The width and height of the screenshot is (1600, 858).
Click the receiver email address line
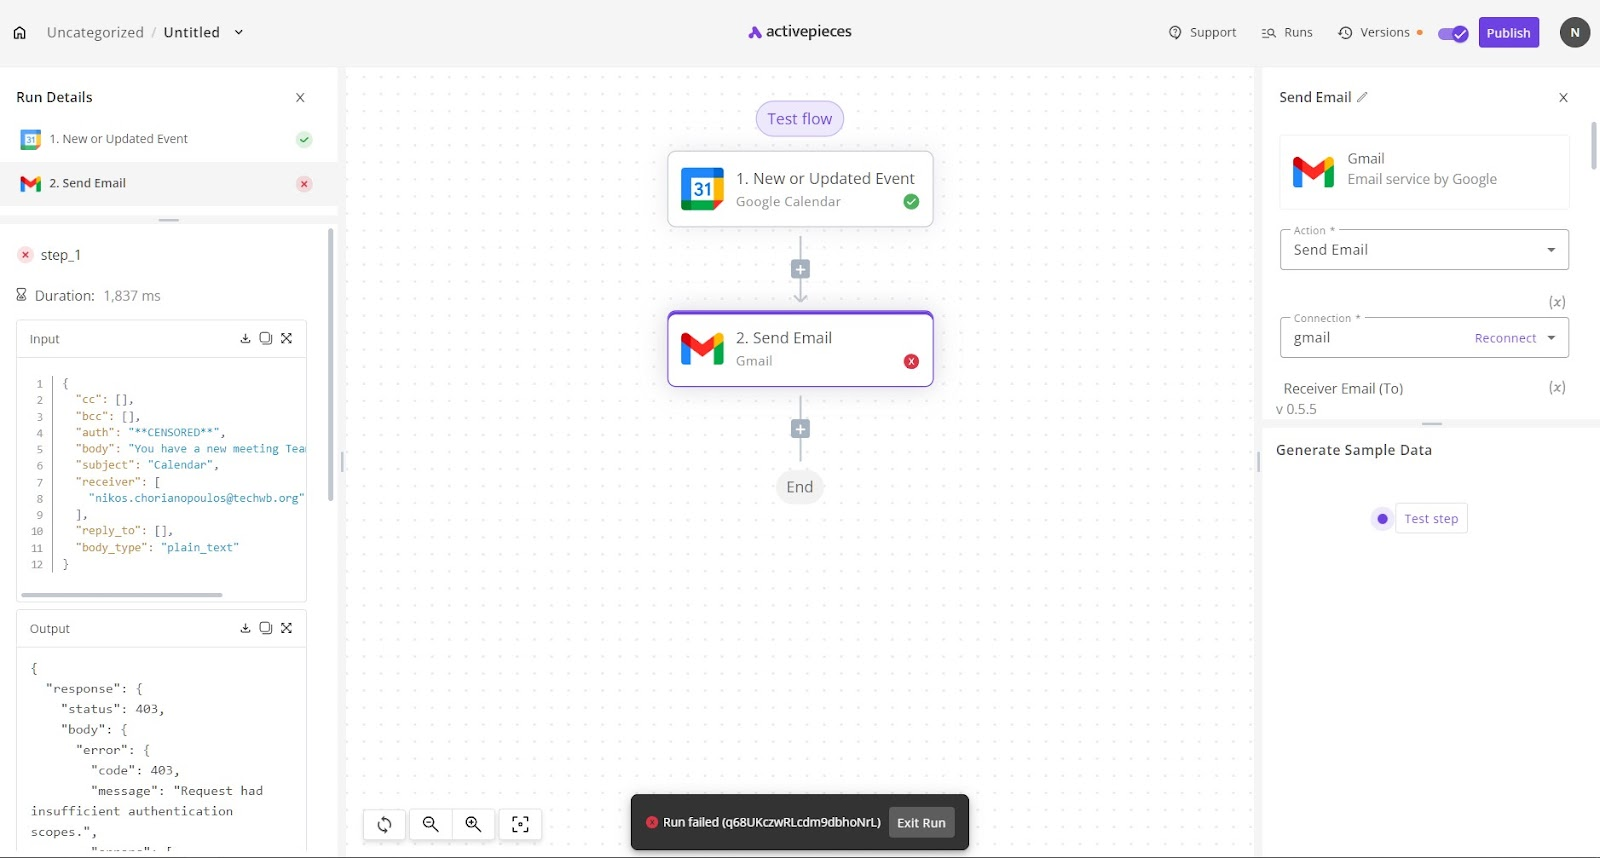click(x=196, y=498)
